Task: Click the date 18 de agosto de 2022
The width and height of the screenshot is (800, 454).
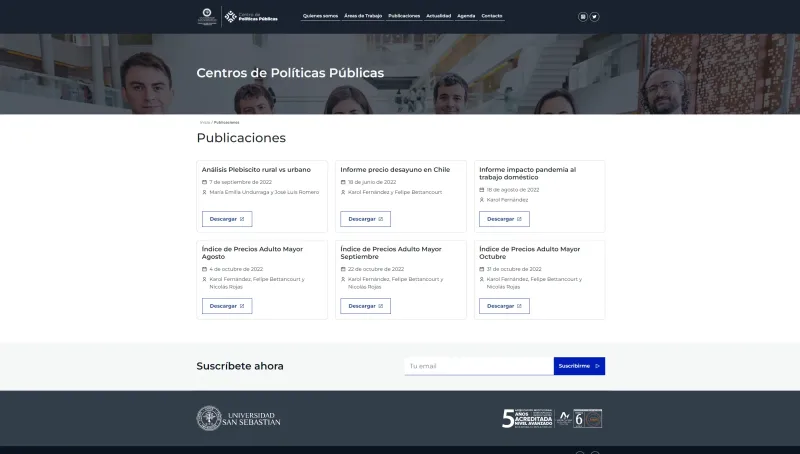Action: pyautogui.click(x=513, y=190)
